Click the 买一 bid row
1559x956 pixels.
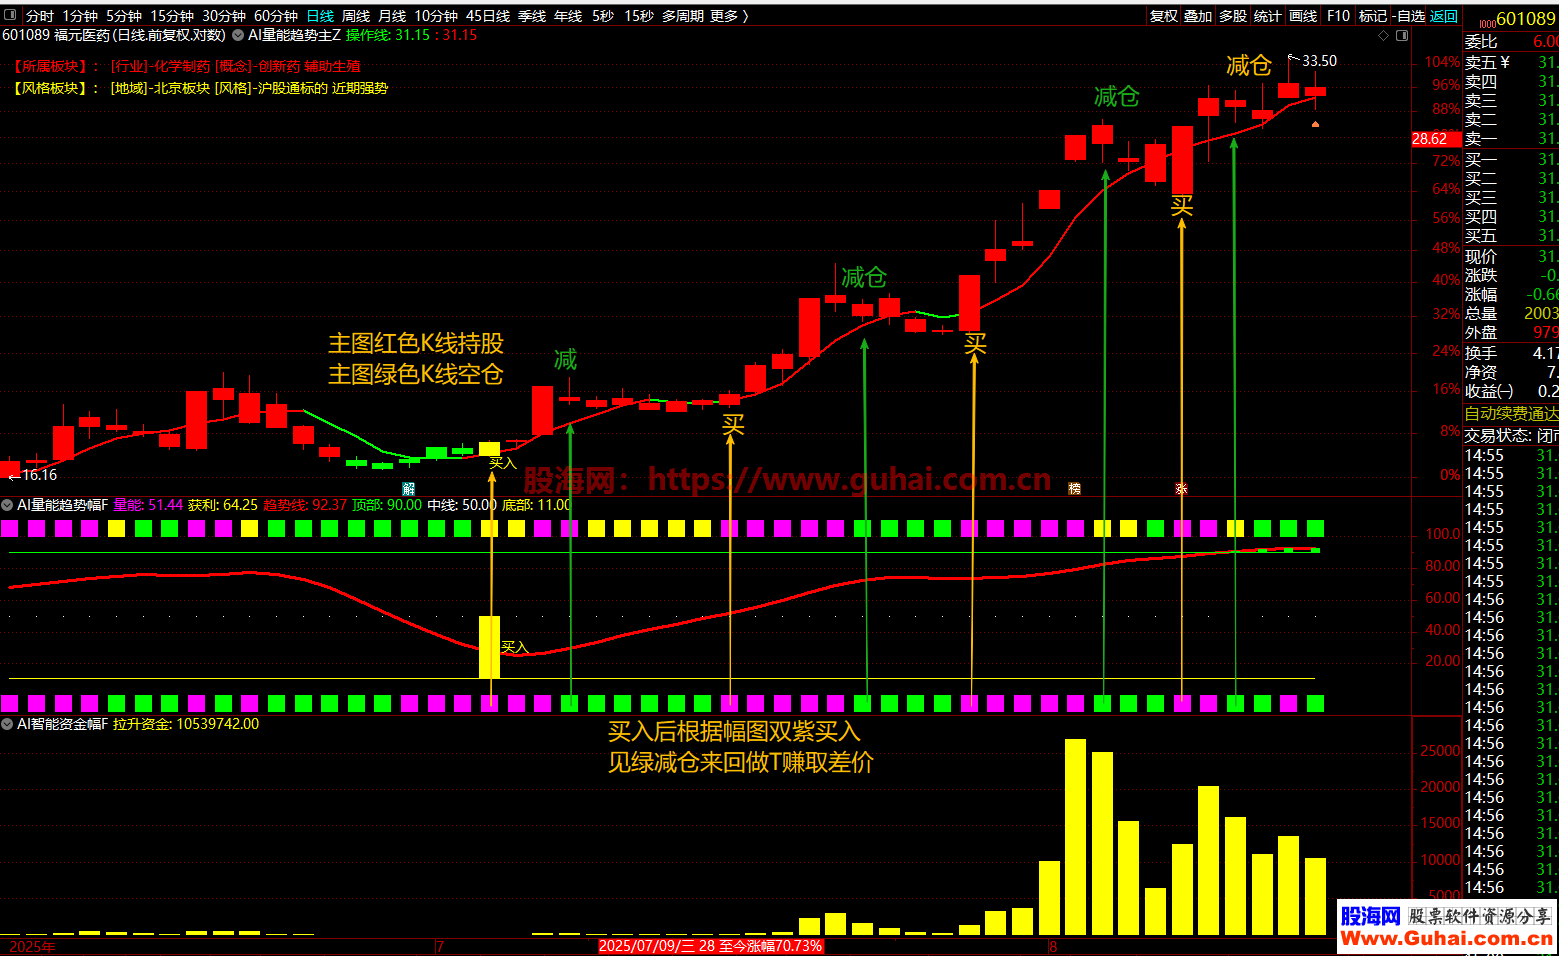pyautogui.click(x=1511, y=159)
